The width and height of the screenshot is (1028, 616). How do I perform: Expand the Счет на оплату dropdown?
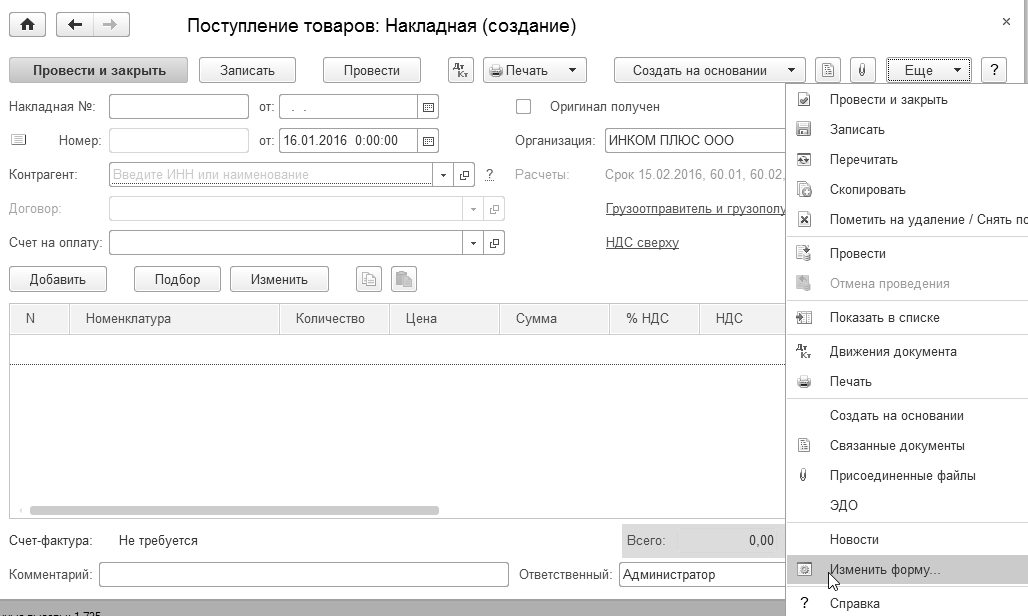click(473, 243)
